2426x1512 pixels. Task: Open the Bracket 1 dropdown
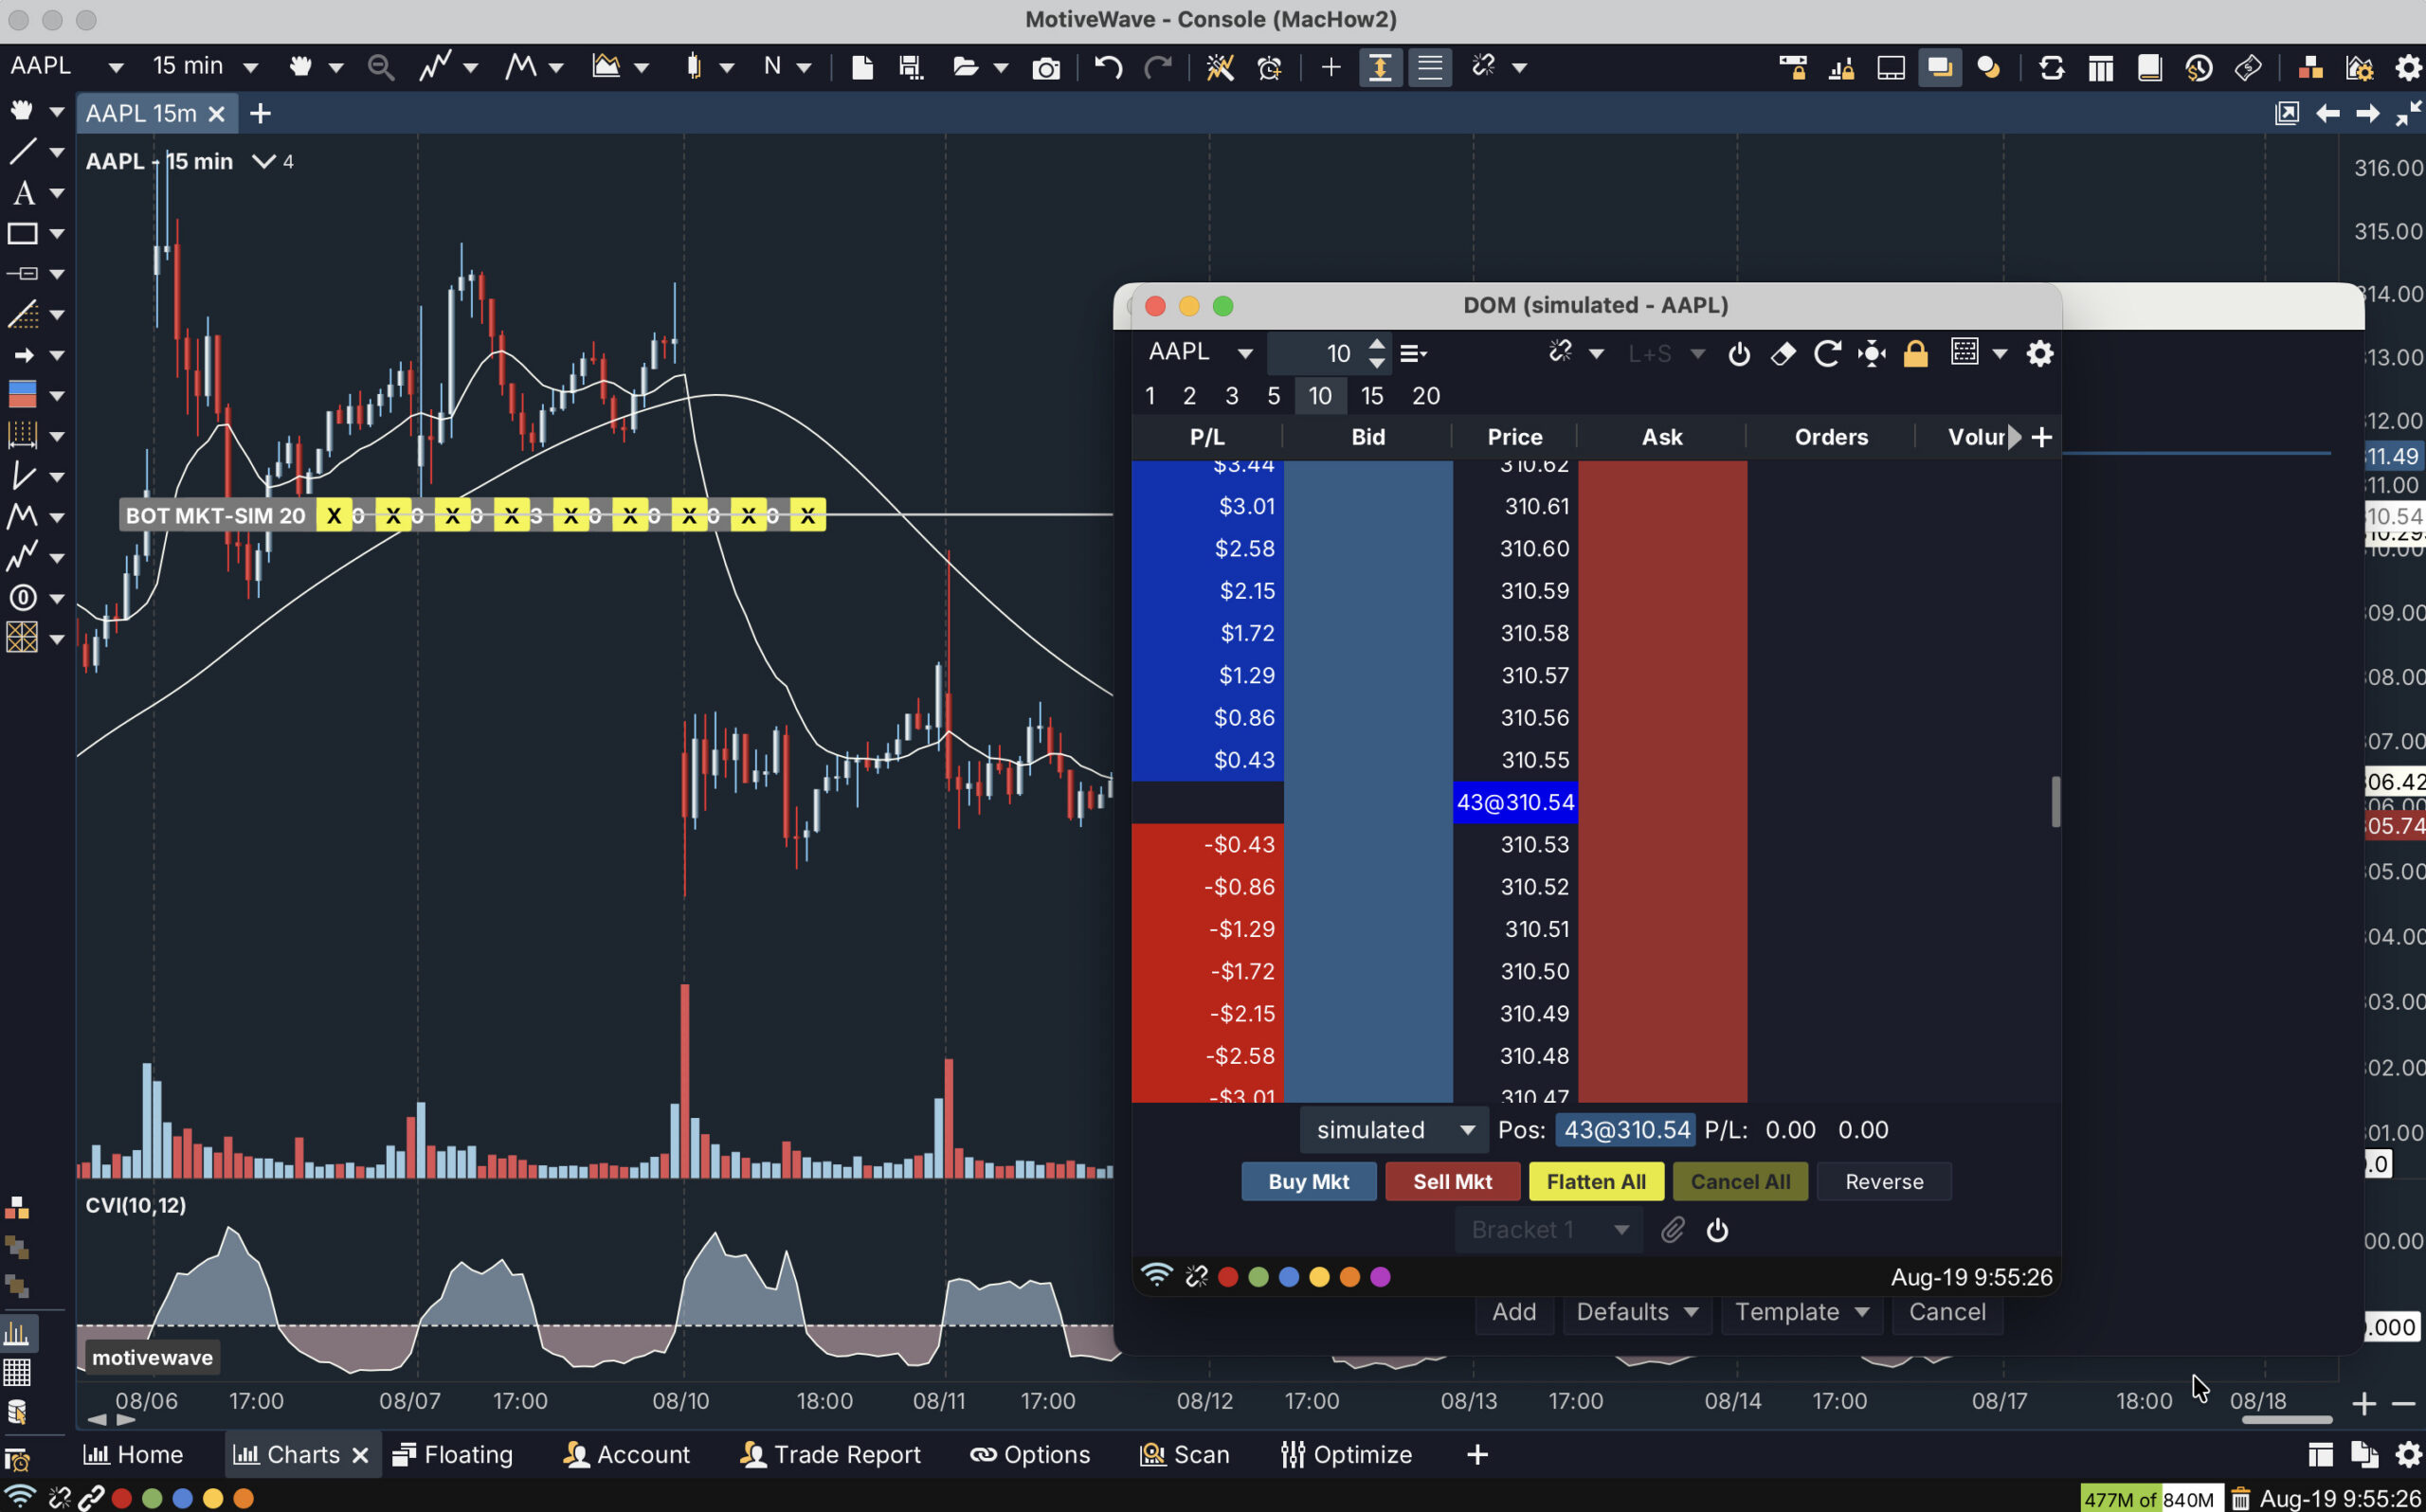click(1548, 1230)
